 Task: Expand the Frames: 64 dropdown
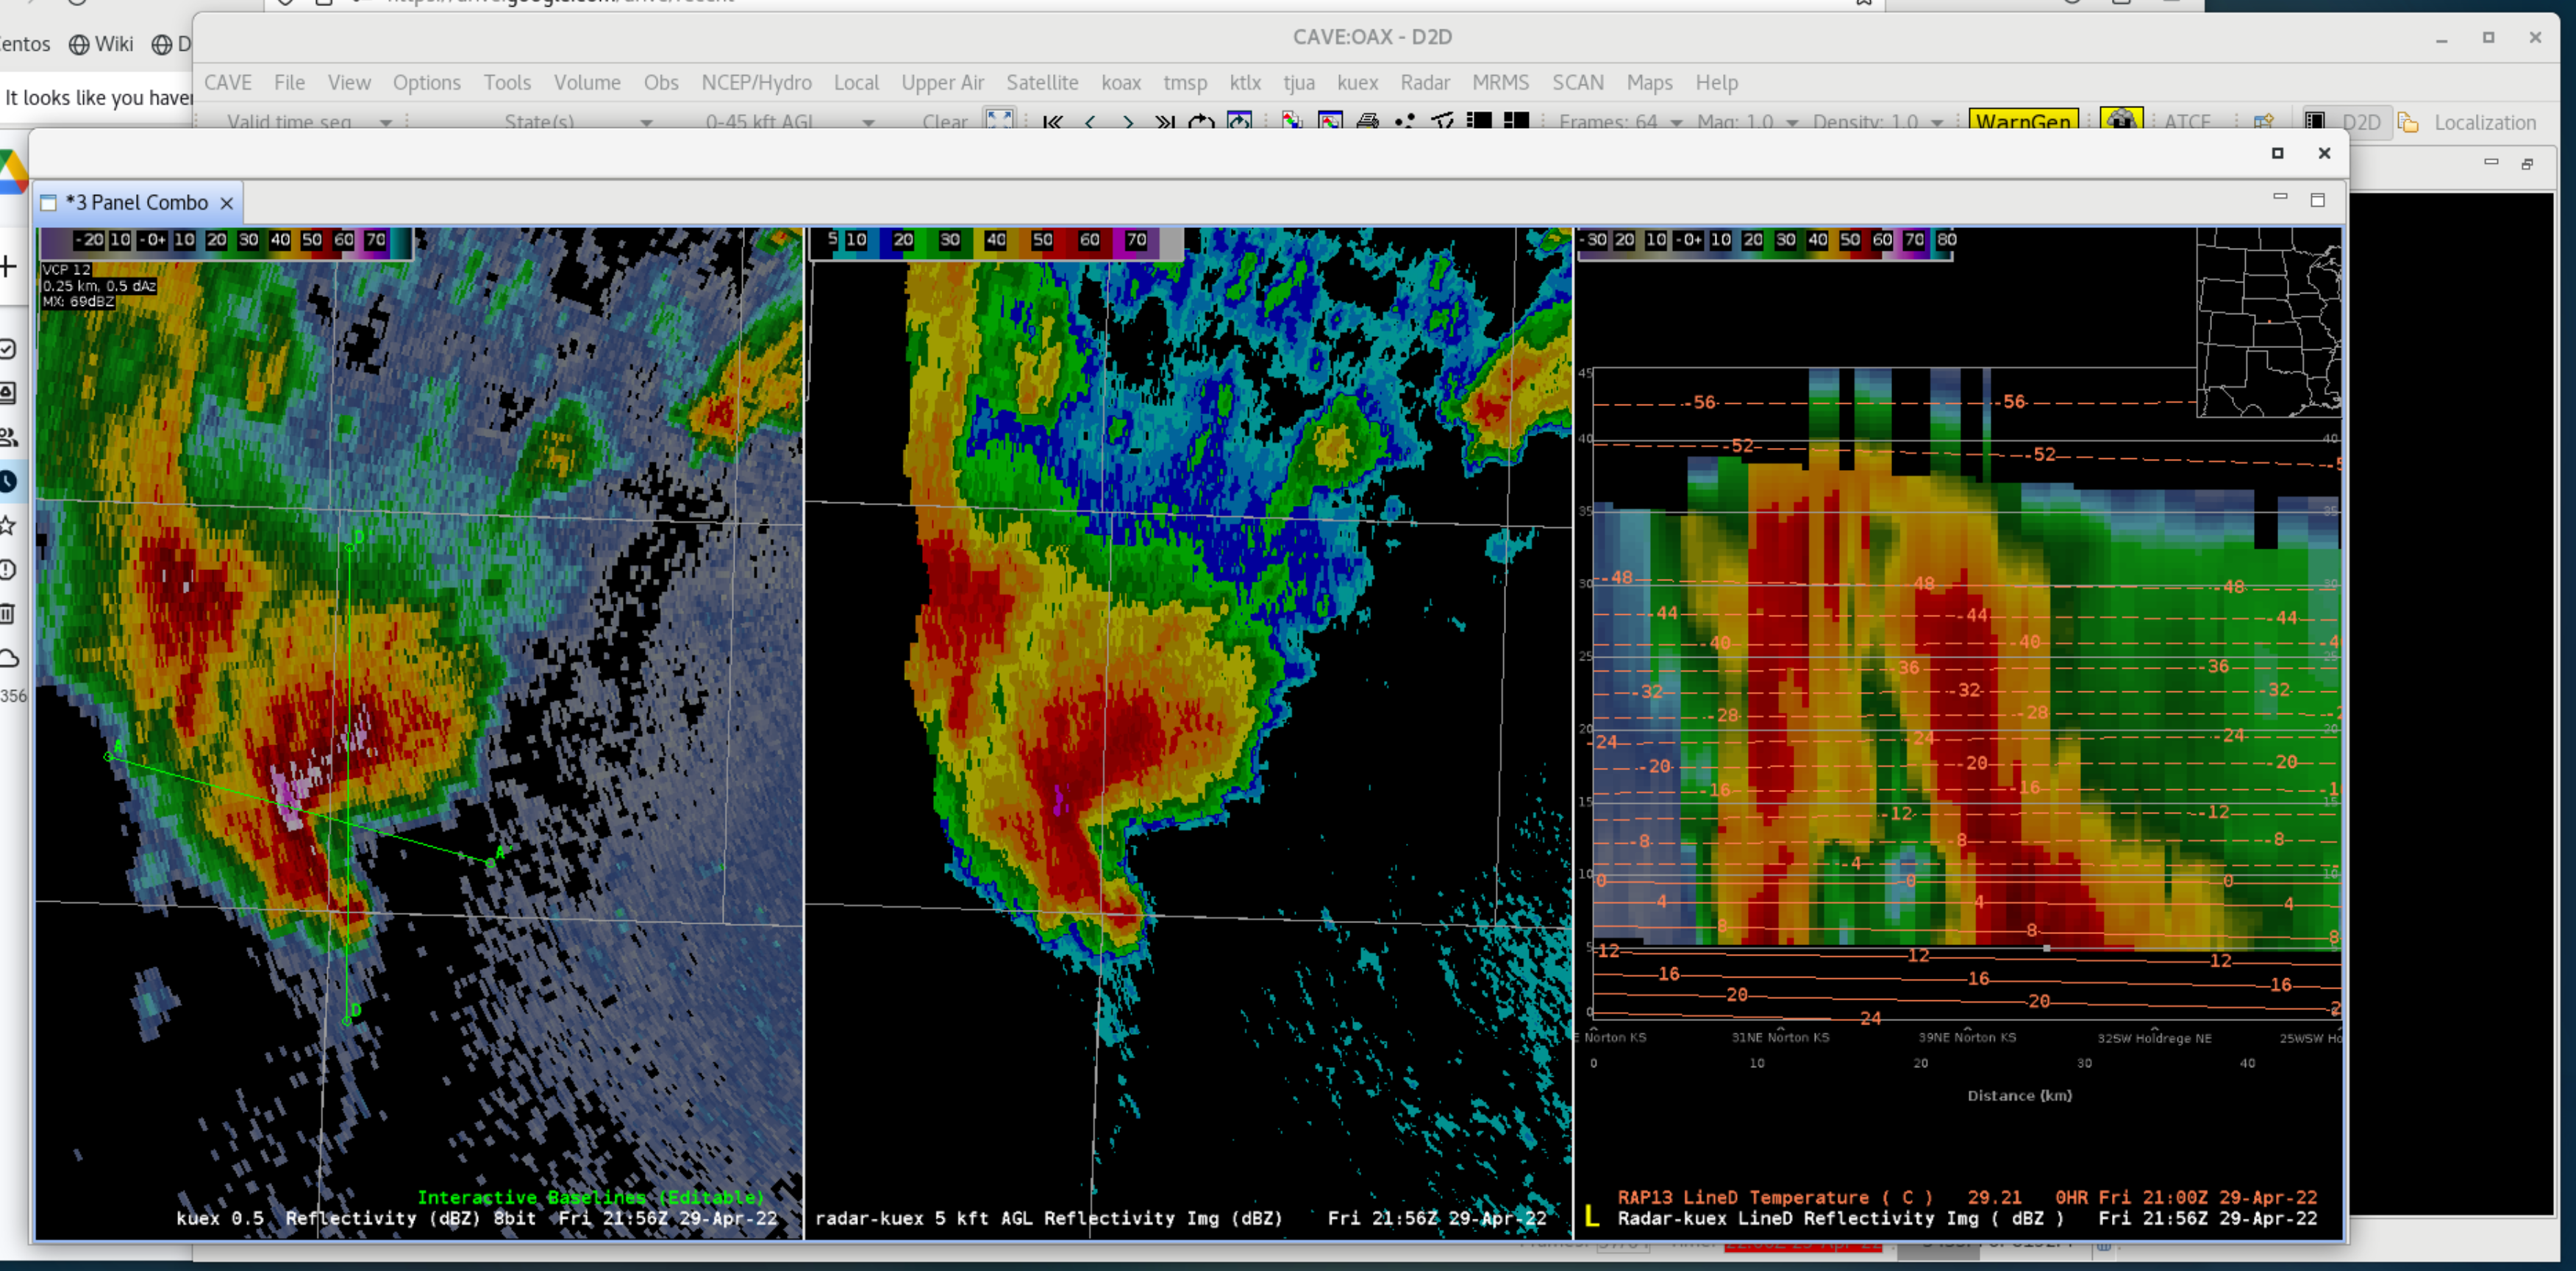[x=1677, y=123]
